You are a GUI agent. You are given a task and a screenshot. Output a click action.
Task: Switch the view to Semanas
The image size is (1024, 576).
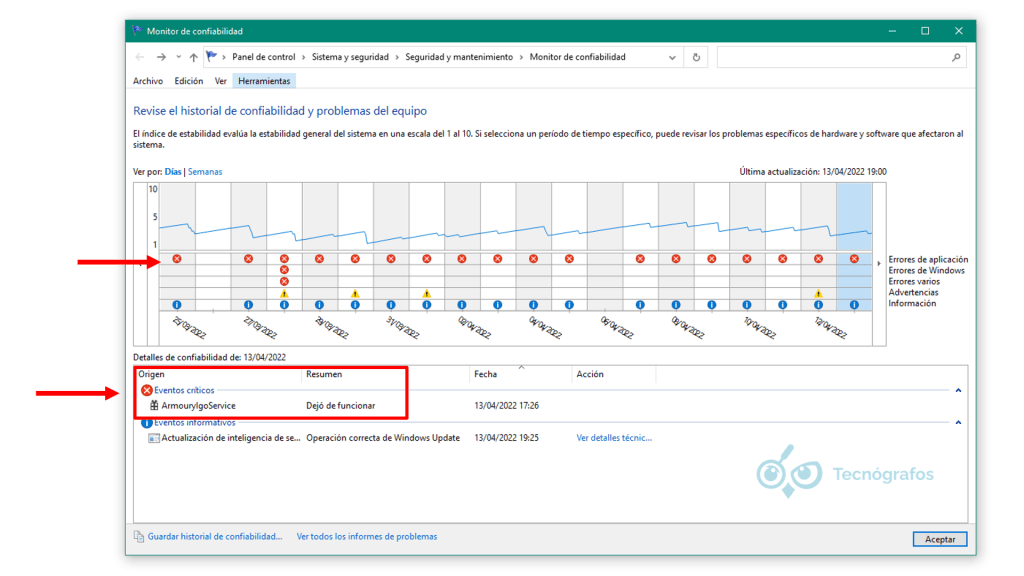pos(205,171)
